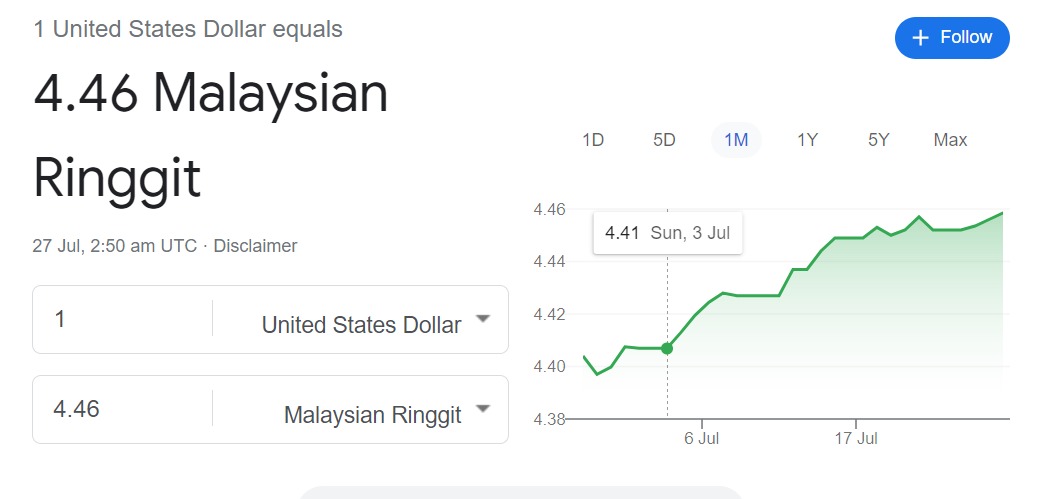Click the 17 Jul axis label
The image size is (1041, 499).
856,439
